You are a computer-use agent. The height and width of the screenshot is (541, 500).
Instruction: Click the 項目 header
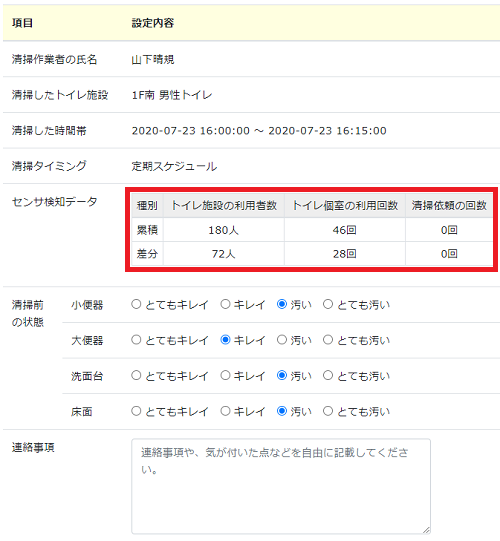click(x=22, y=23)
